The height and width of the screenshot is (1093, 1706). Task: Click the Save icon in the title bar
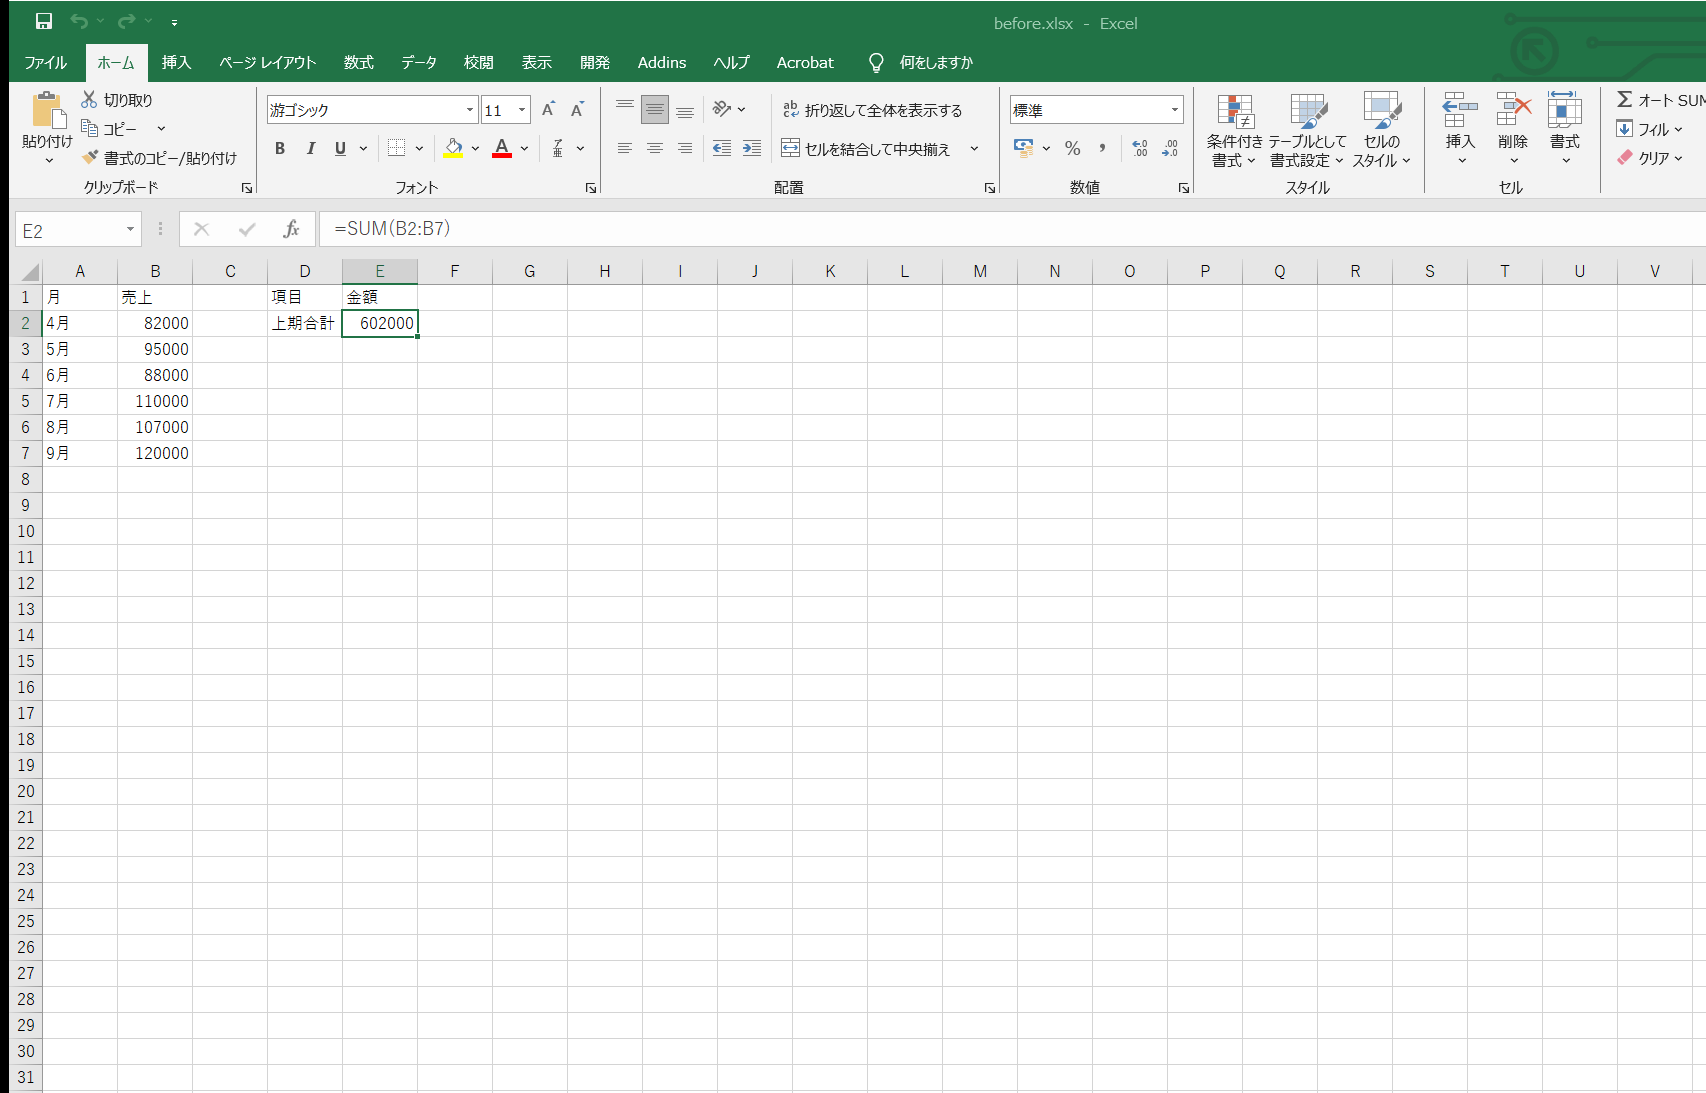(x=44, y=21)
